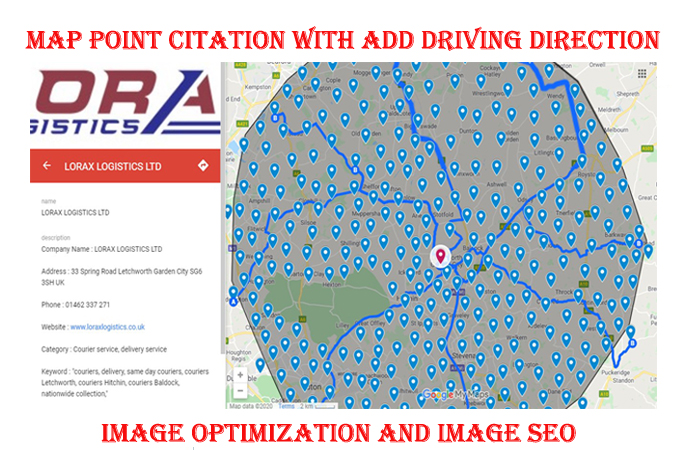The height and width of the screenshot is (450, 680).
Task: Zoom in with the map plus button
Action: [240, 375]
